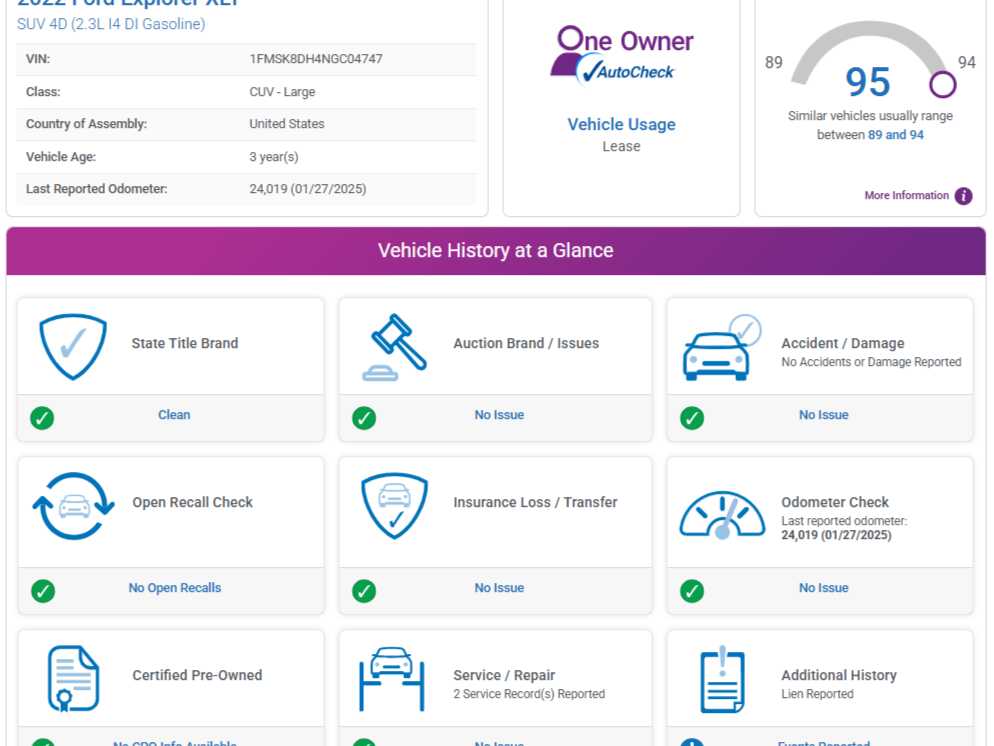994x746 pixels.
Task: Click the Open Recall Check circular arrows icon
Action: pos(74,506)
